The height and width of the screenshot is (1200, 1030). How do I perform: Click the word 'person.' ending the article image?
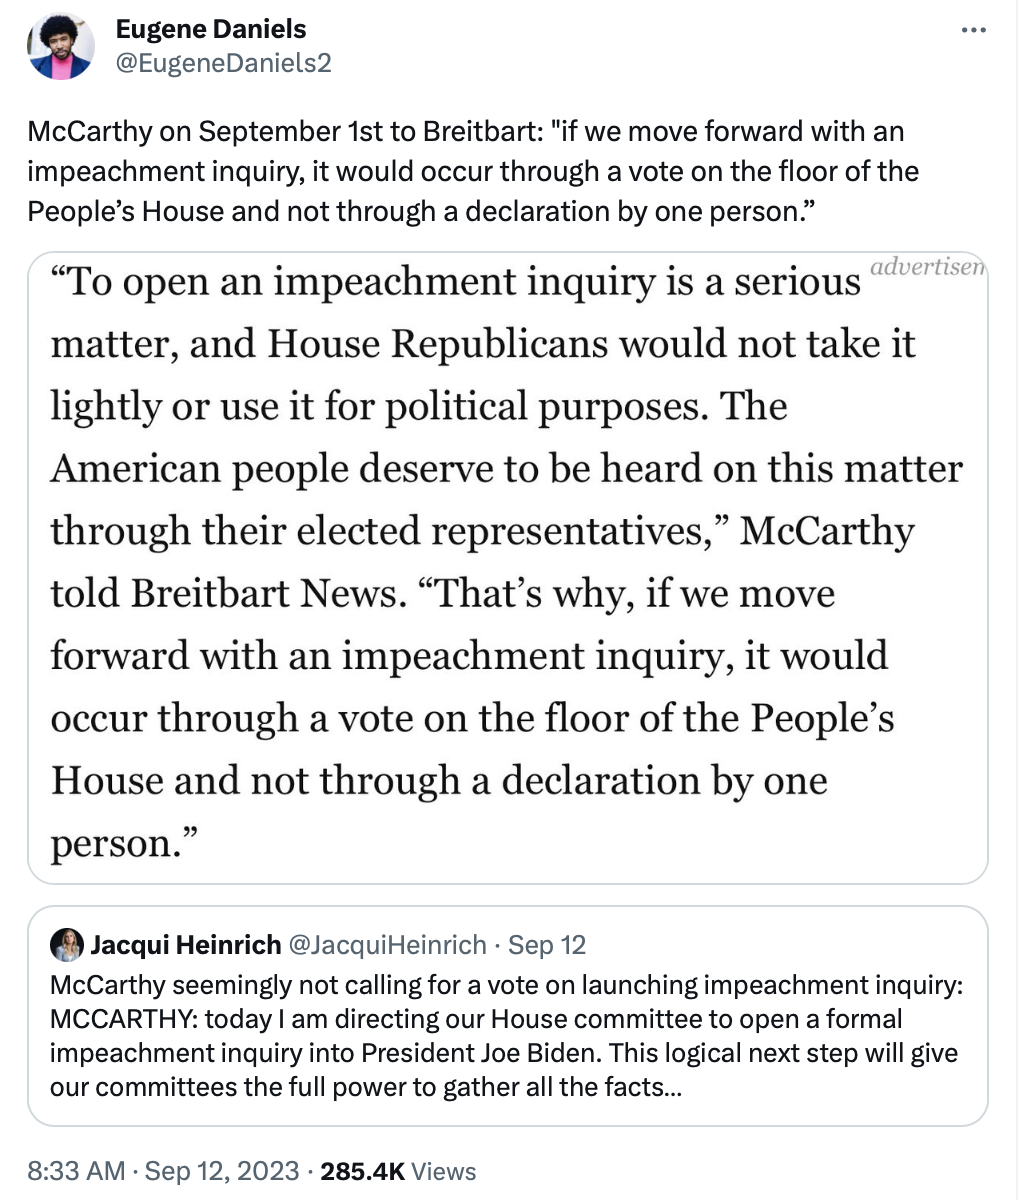(x=116, y=844)
